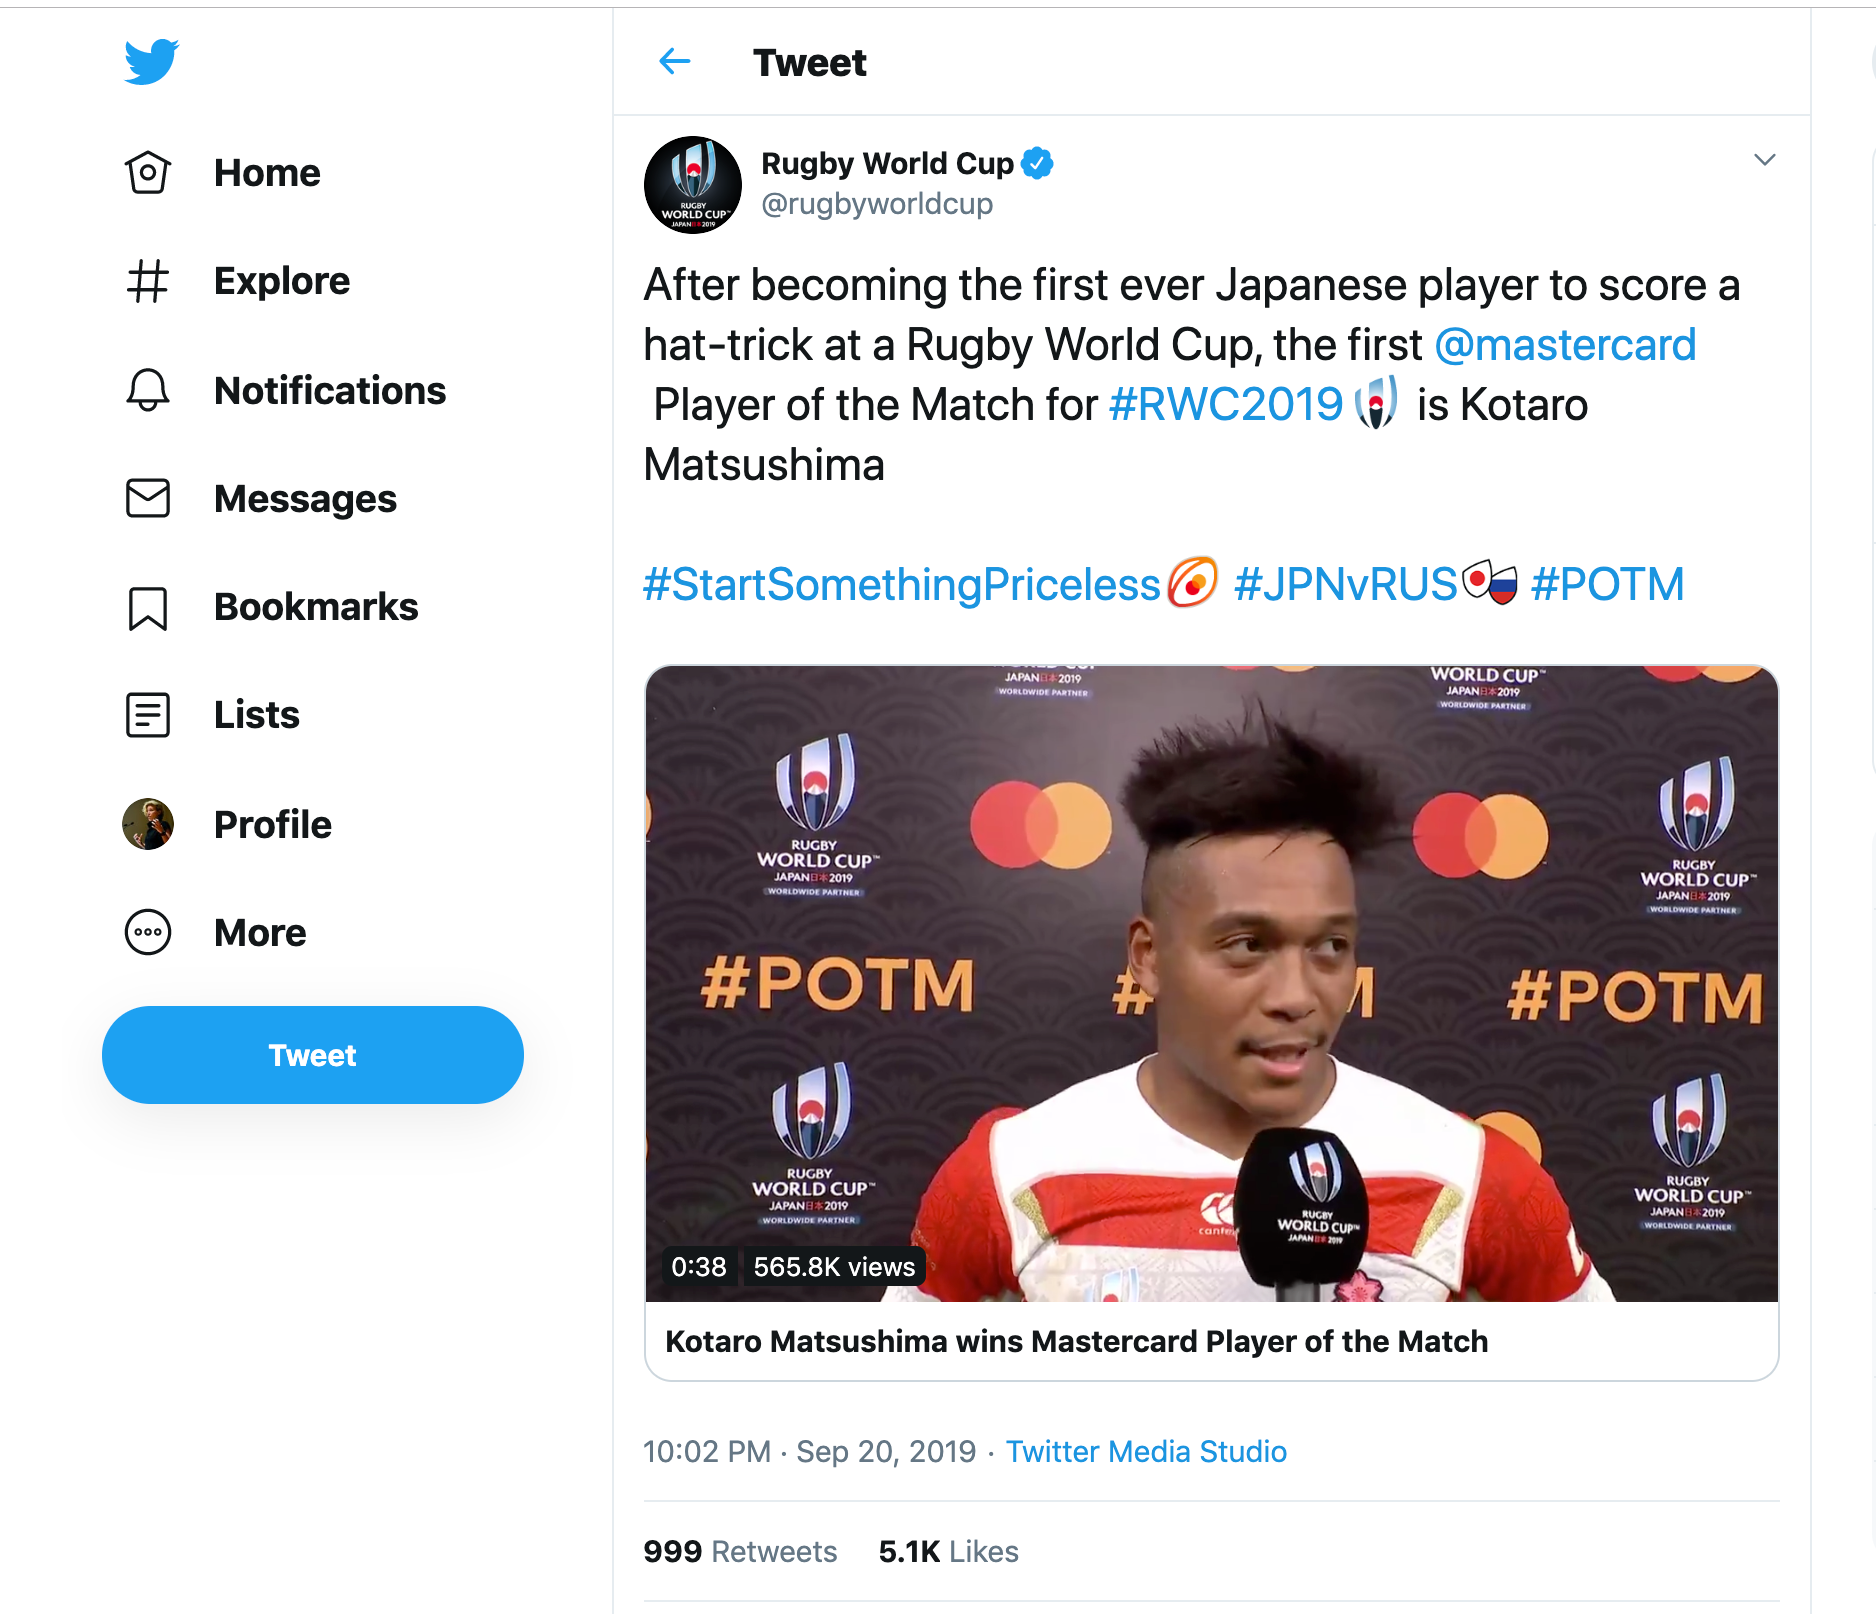Click the Notifications bell icon
Image resolution: width=1876 pixels, height=1614 pixels.
(148, 390)
